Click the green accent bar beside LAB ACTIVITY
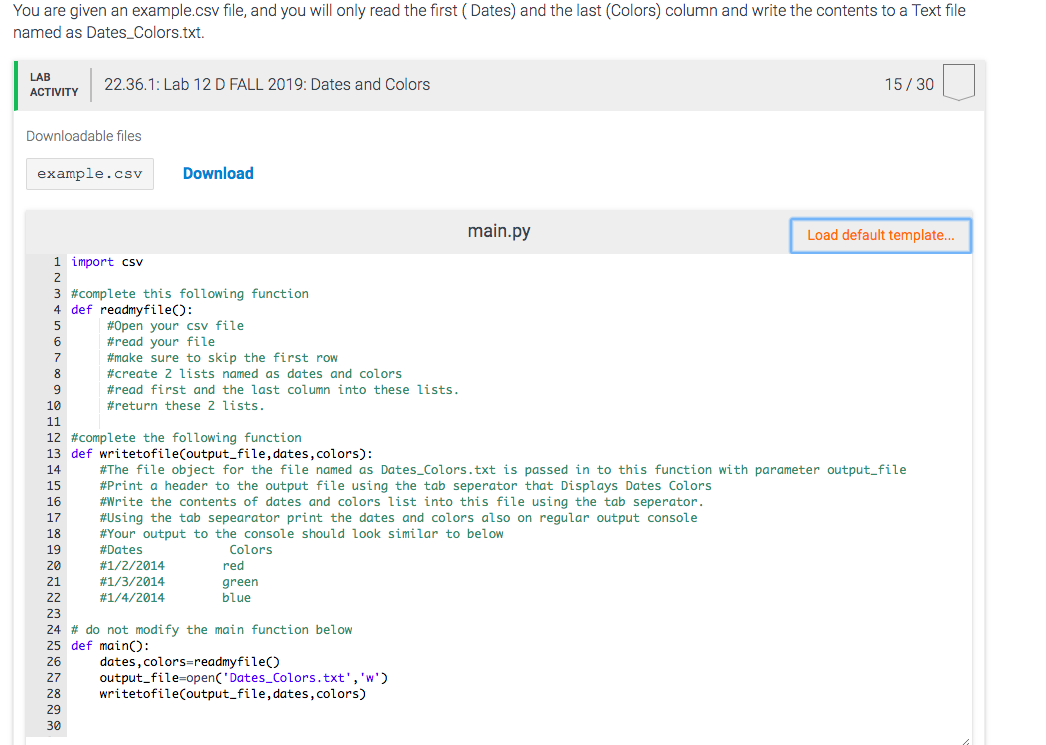 (17, 84)
